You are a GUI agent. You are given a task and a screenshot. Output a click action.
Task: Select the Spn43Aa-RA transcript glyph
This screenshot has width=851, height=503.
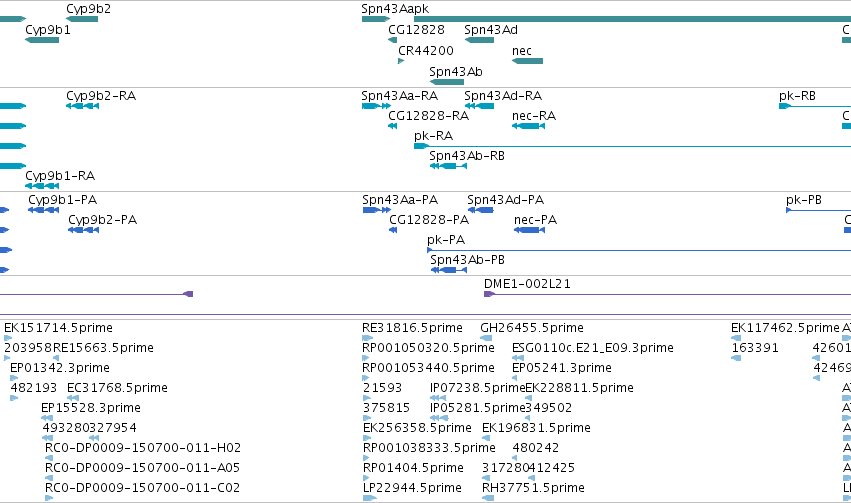coord(376,106)
